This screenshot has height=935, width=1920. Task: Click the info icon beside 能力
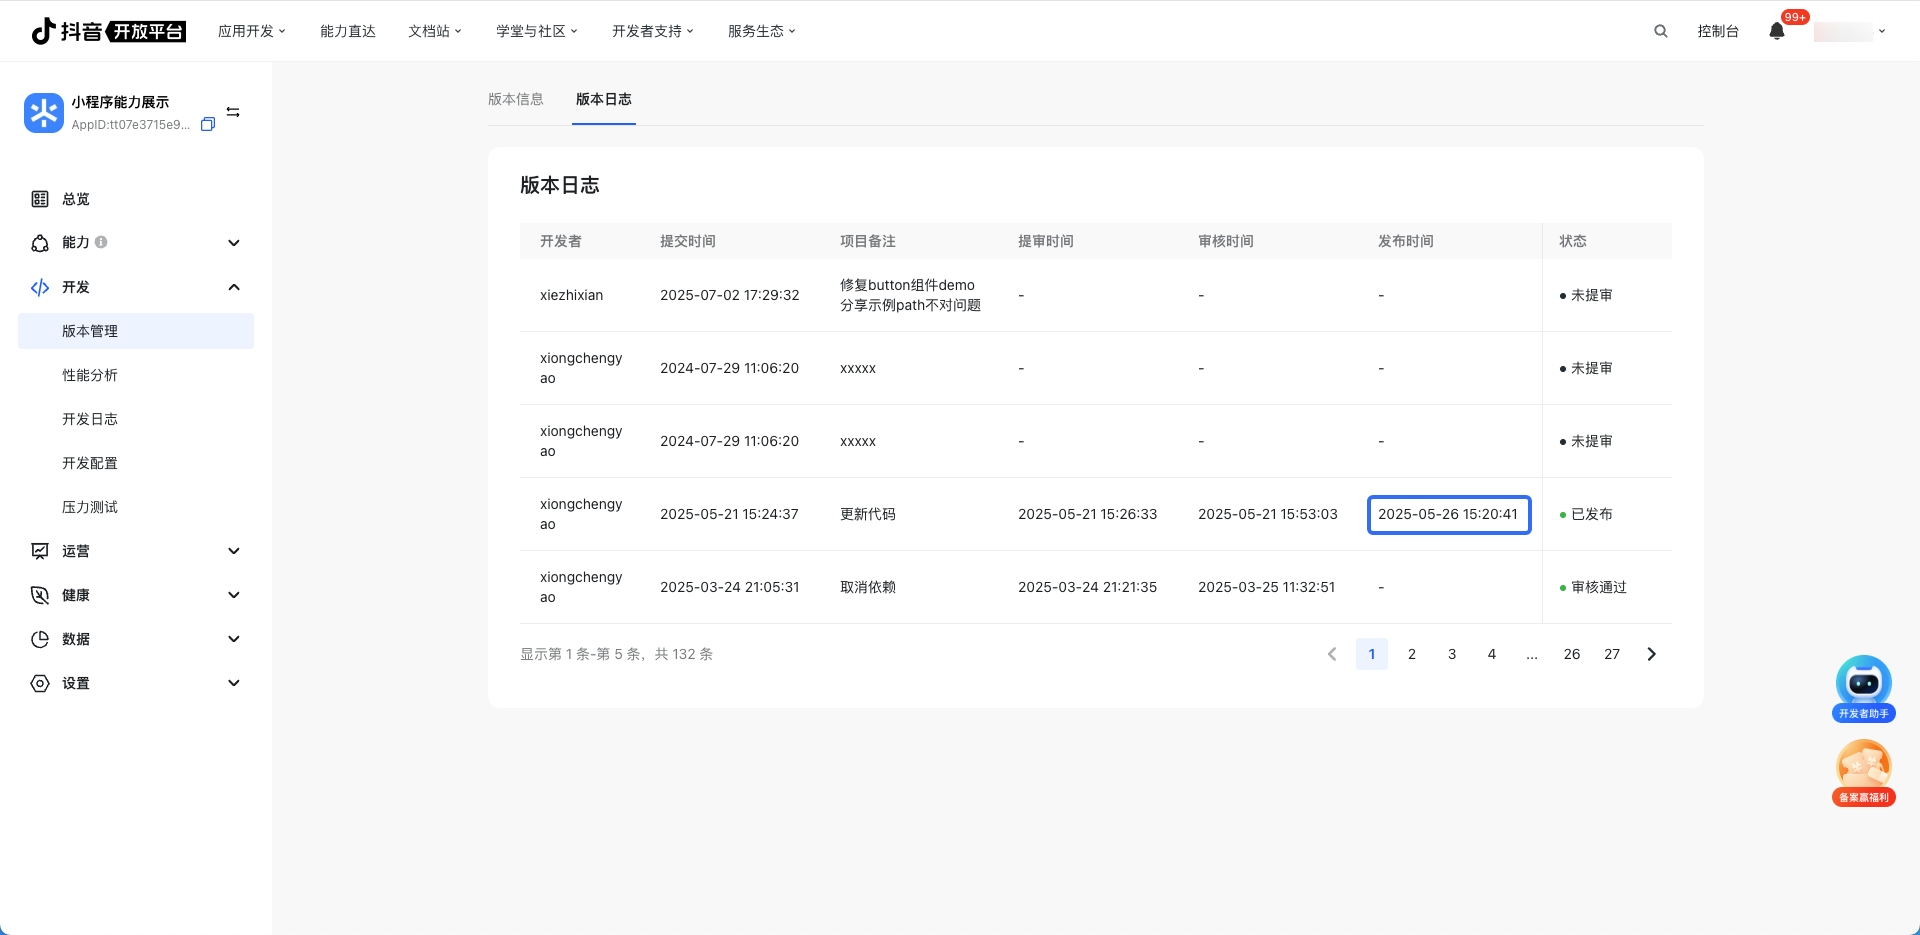(x=101, y=242)
